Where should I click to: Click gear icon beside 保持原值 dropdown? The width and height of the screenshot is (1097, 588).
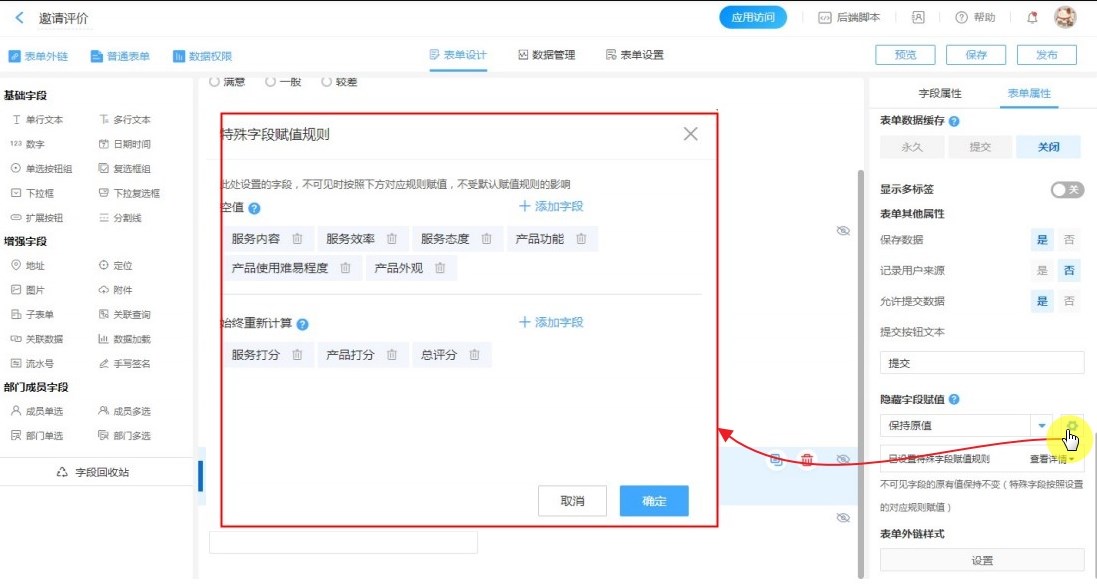pos(1071,426)
